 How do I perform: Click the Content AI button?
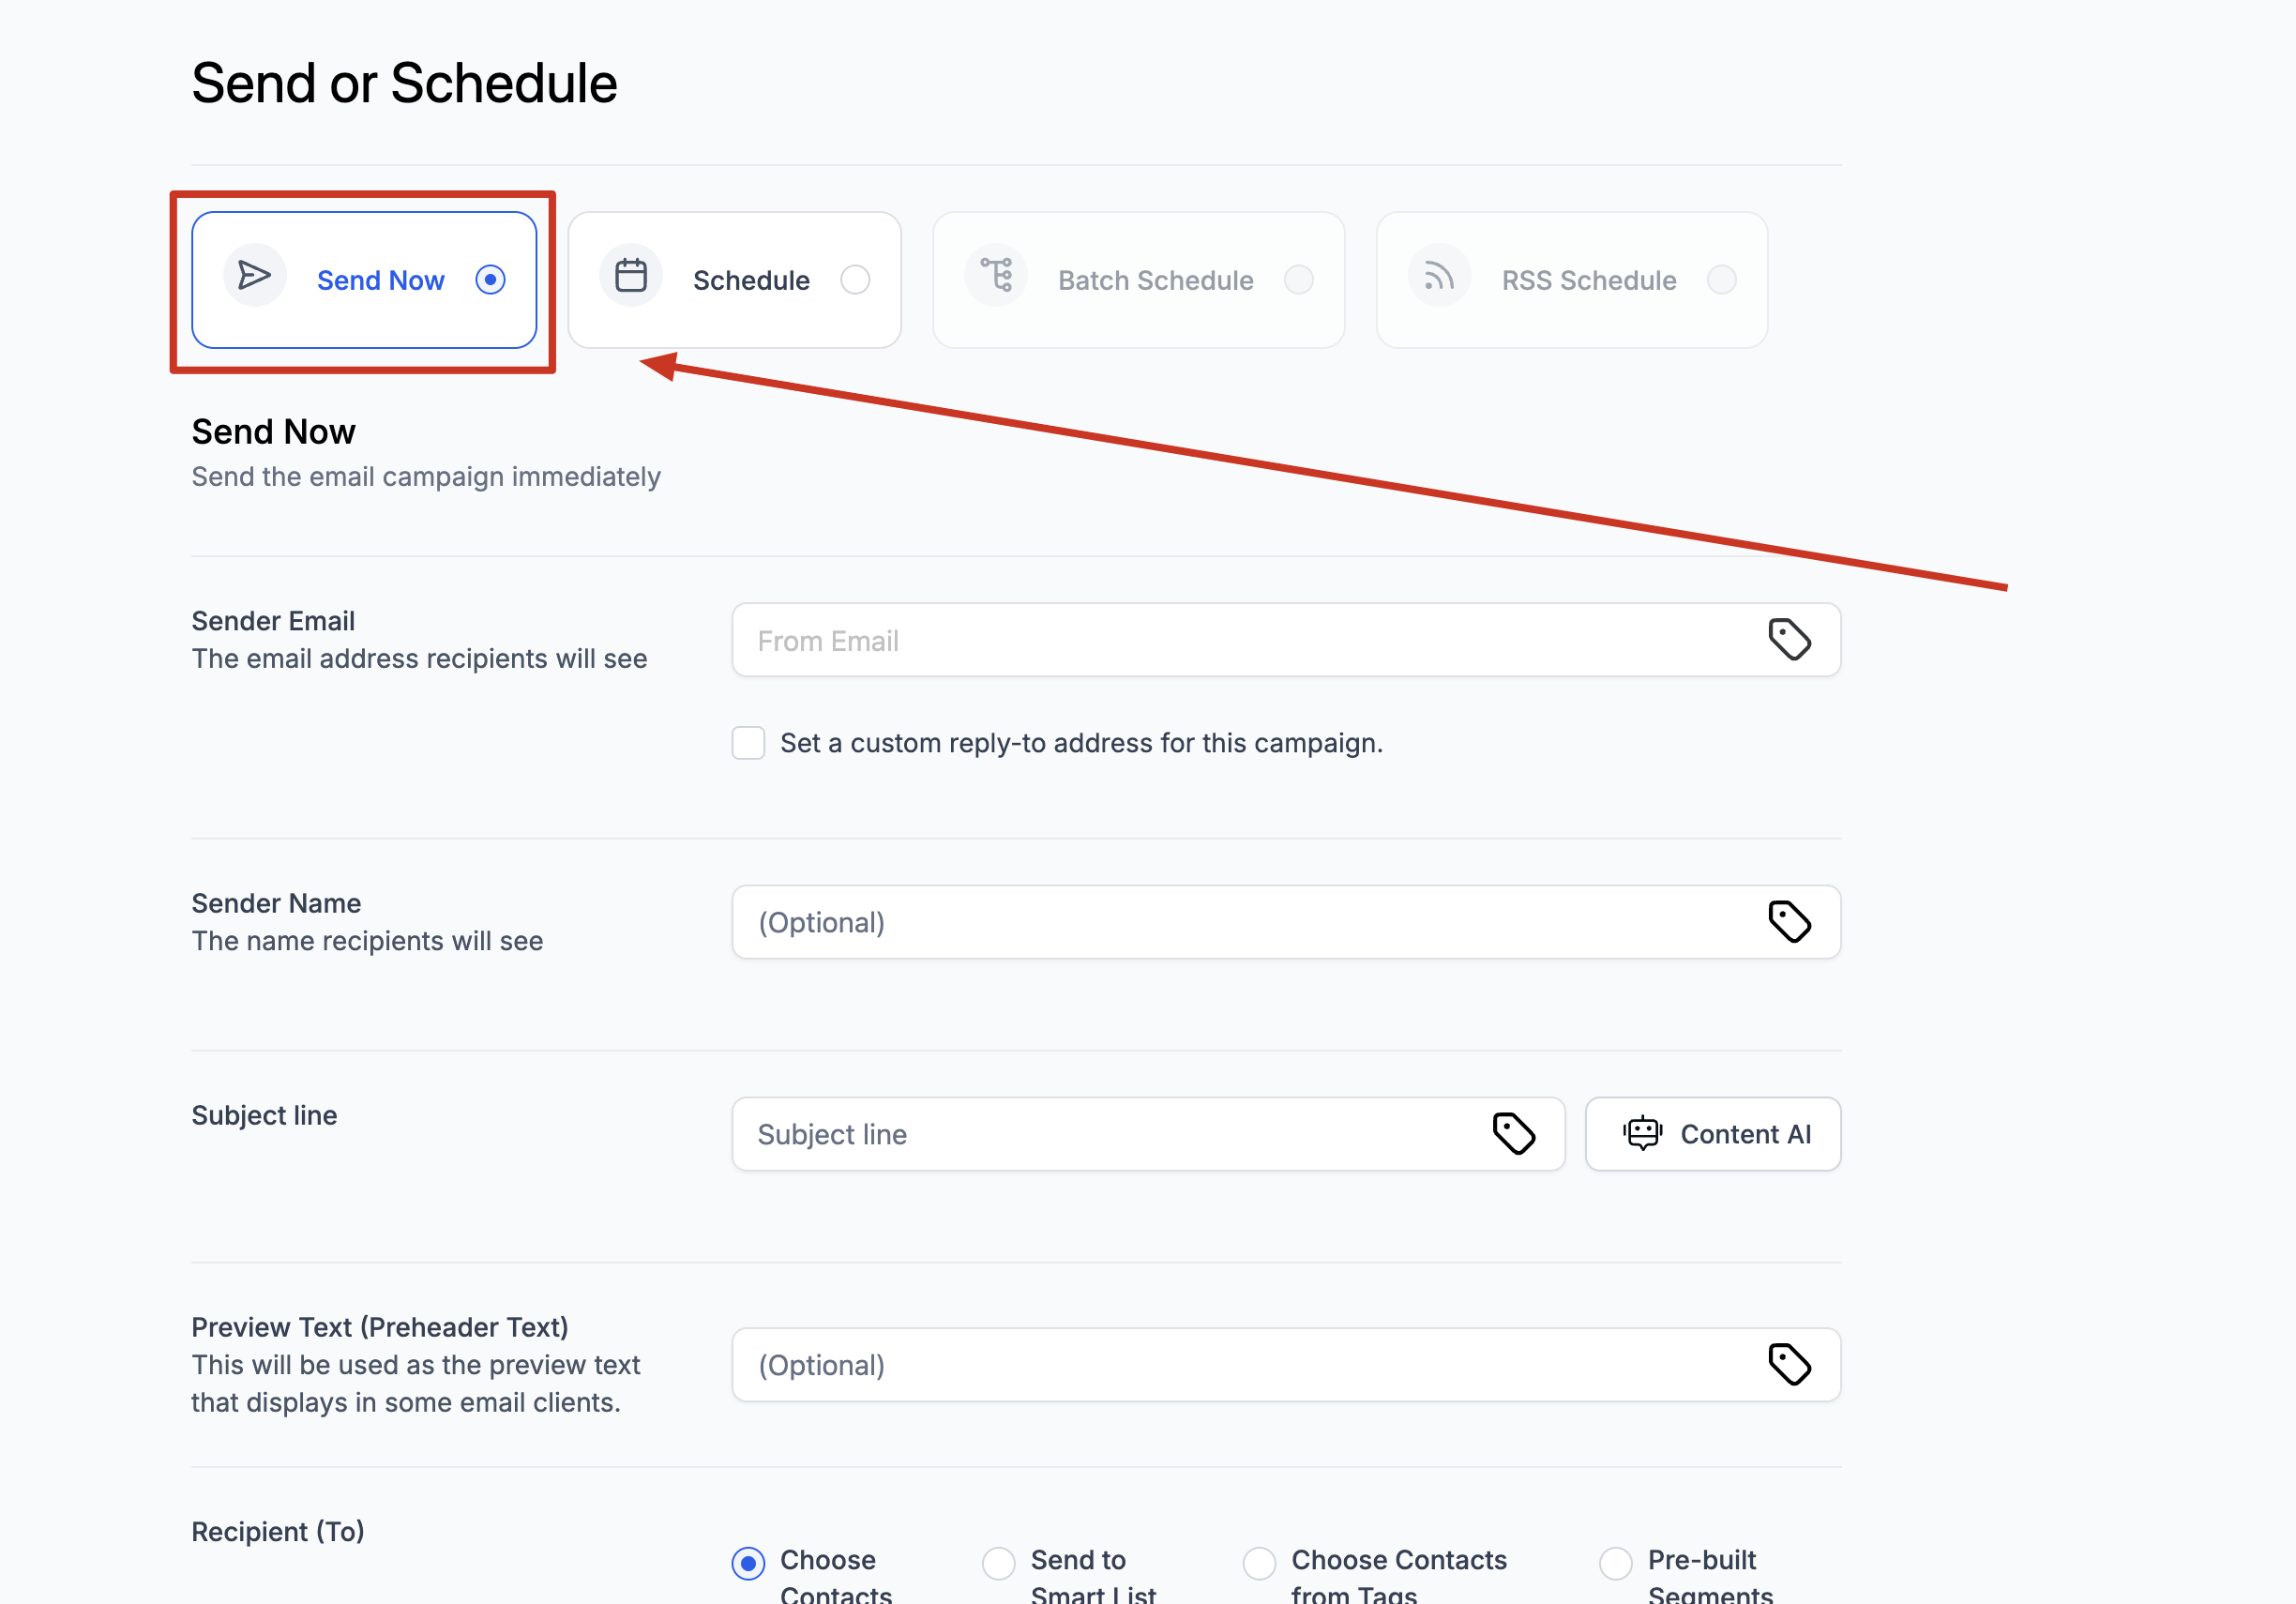[1712, 1134]
